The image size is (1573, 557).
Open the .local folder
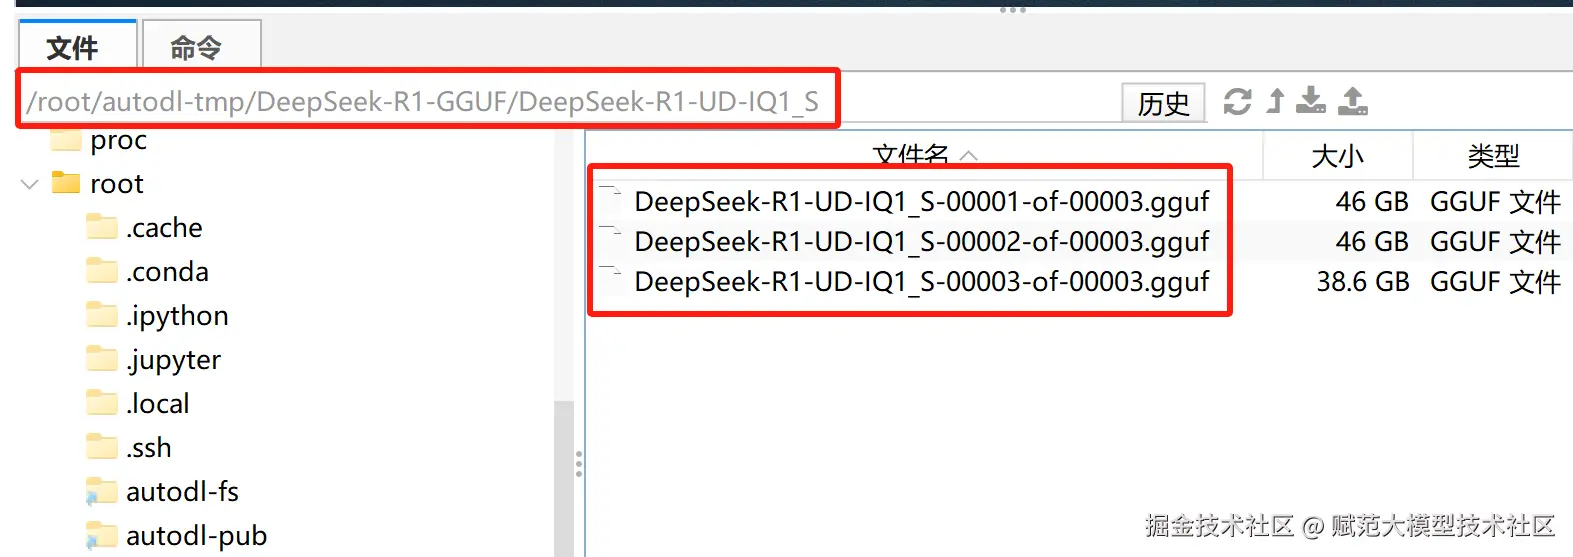(x=157, y=404)
